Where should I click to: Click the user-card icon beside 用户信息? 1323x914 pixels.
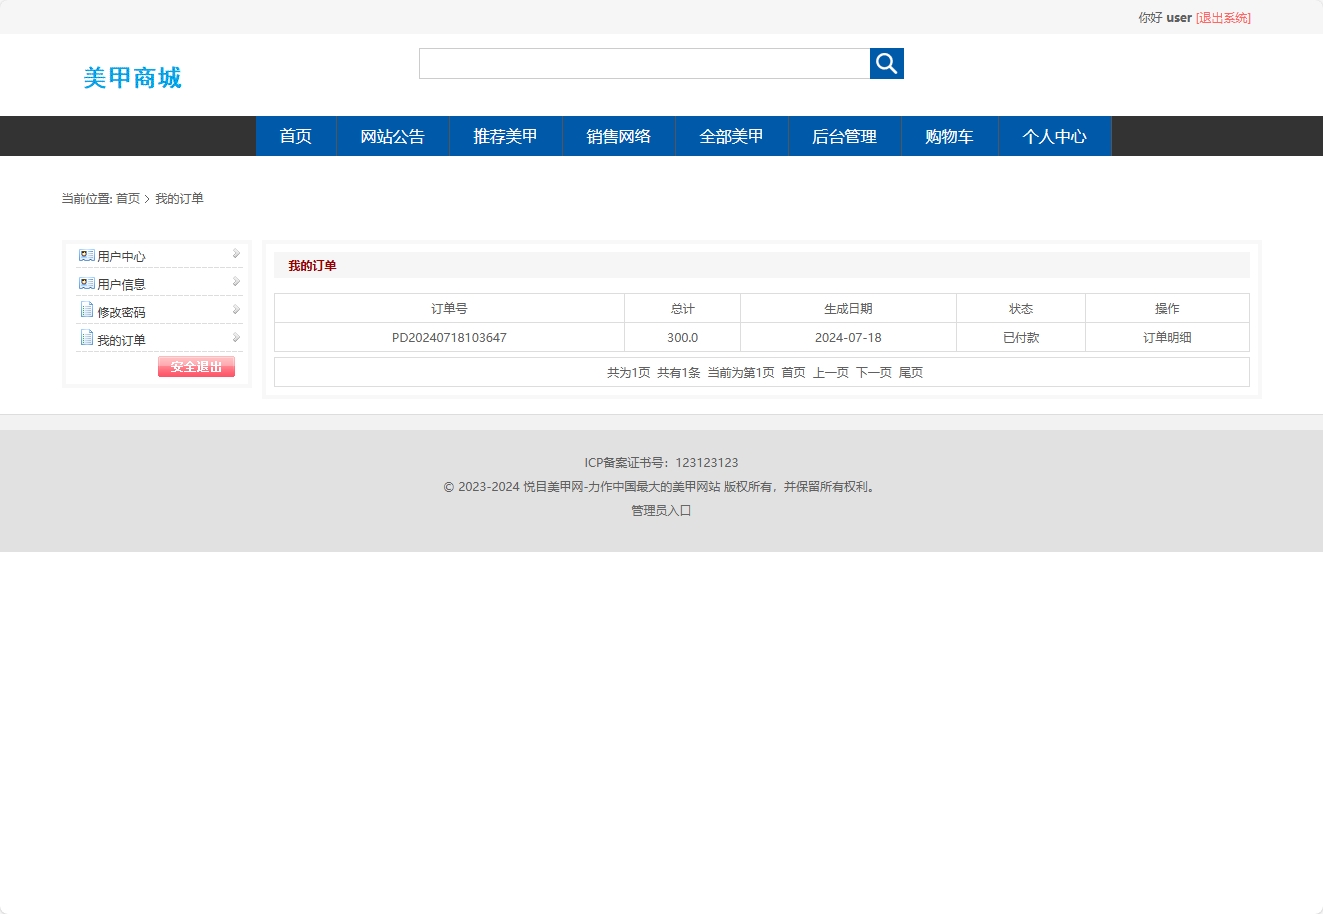click(87, 283)
